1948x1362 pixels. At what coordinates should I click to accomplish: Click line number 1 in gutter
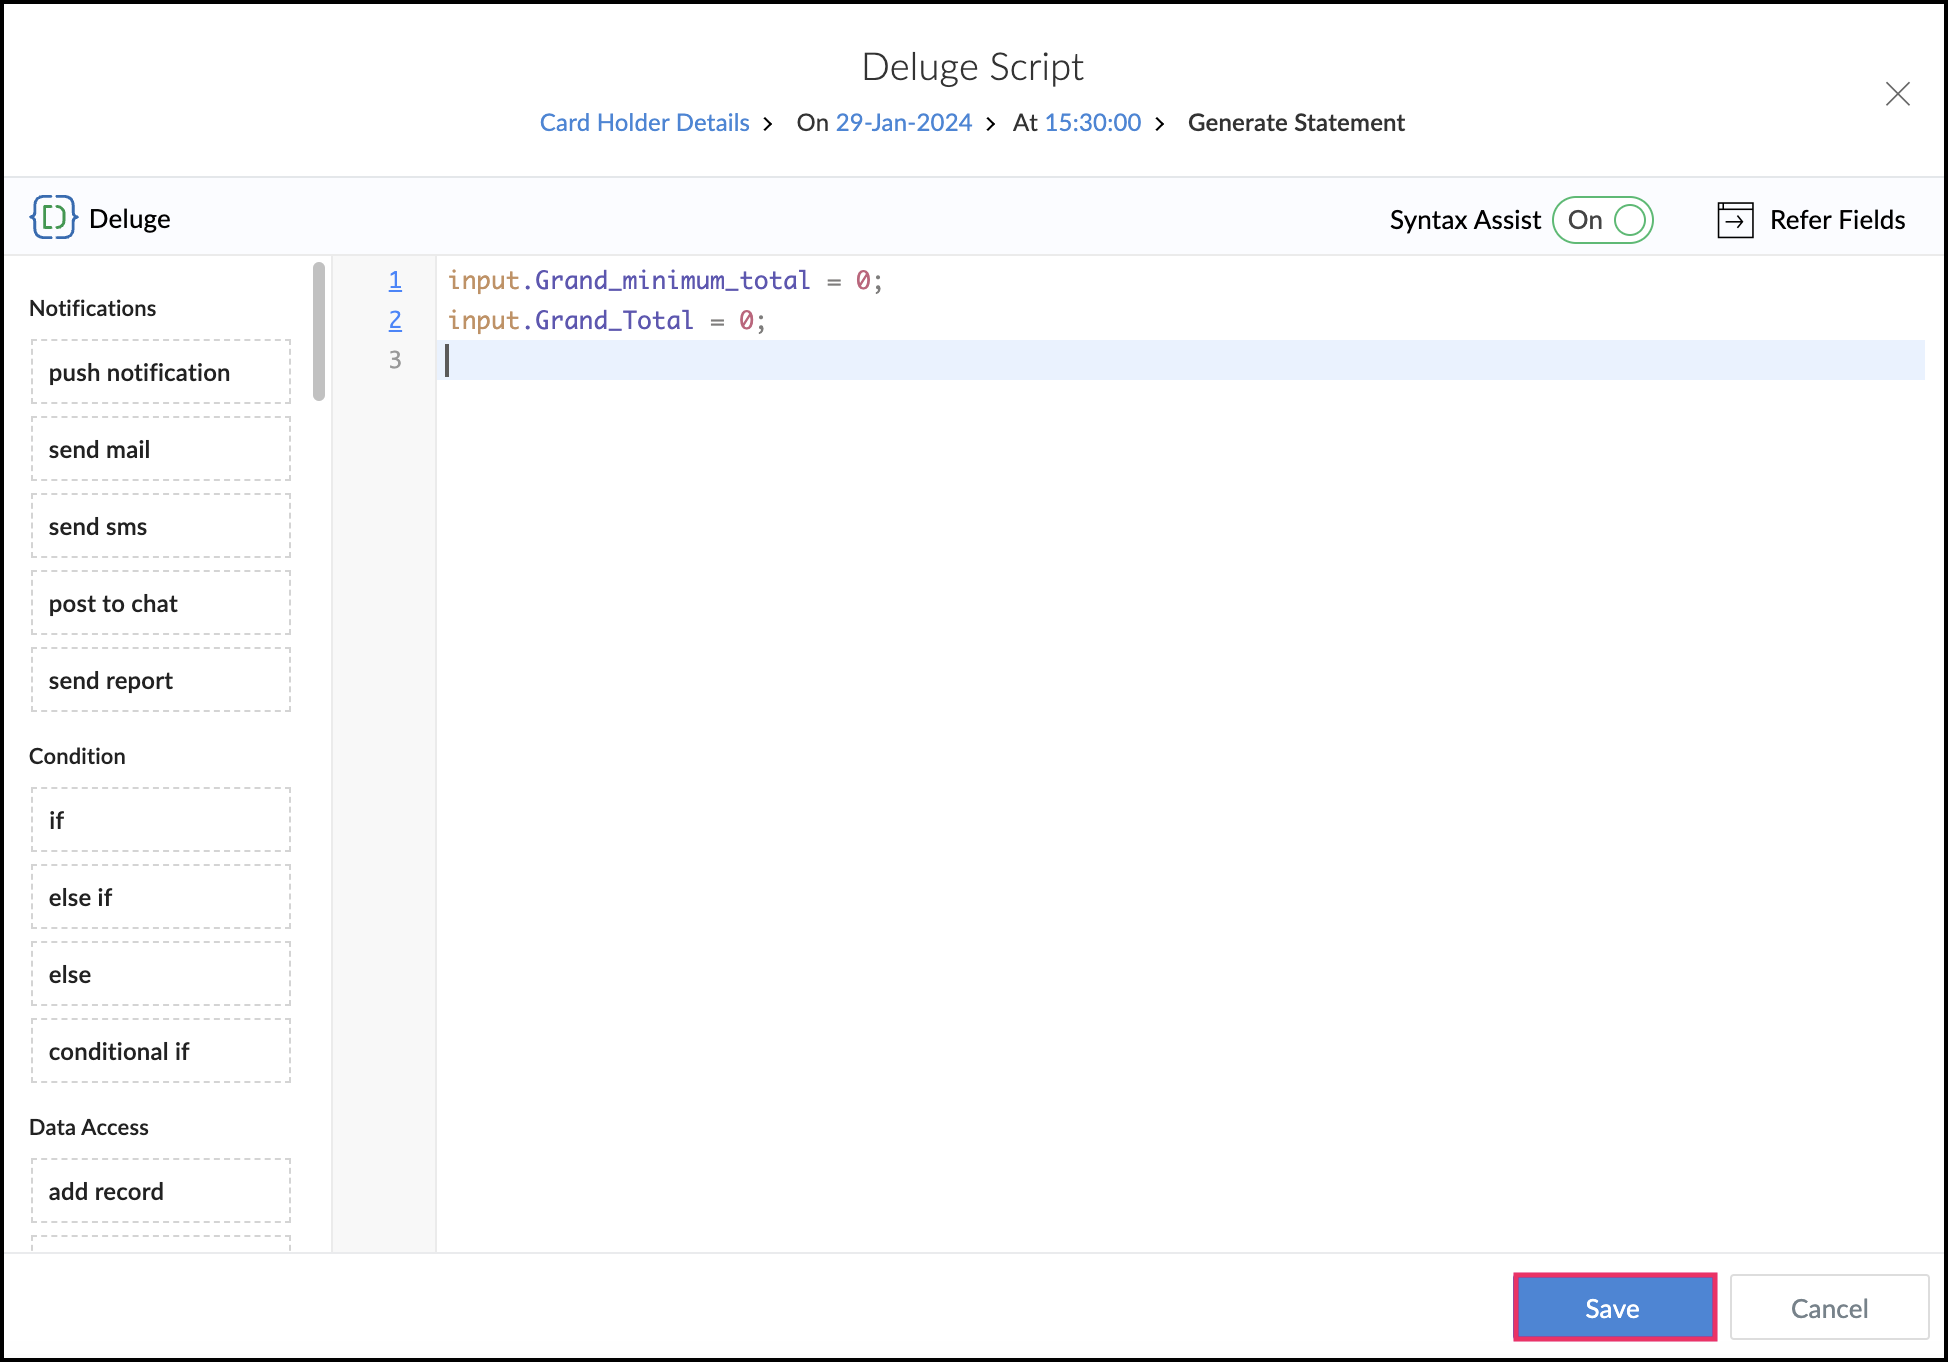395,280
